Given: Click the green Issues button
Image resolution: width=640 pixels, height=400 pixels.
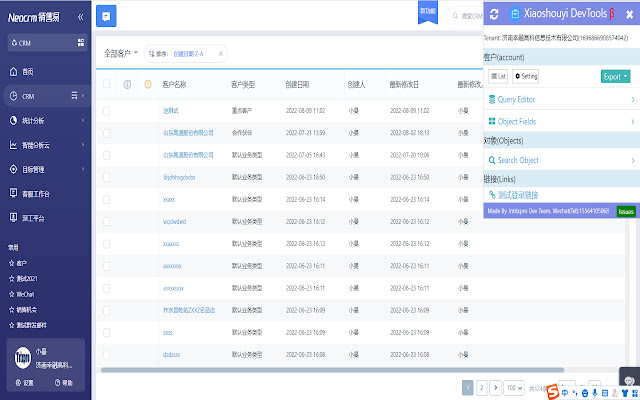Looking at the screenshot, I should [626, 211].
